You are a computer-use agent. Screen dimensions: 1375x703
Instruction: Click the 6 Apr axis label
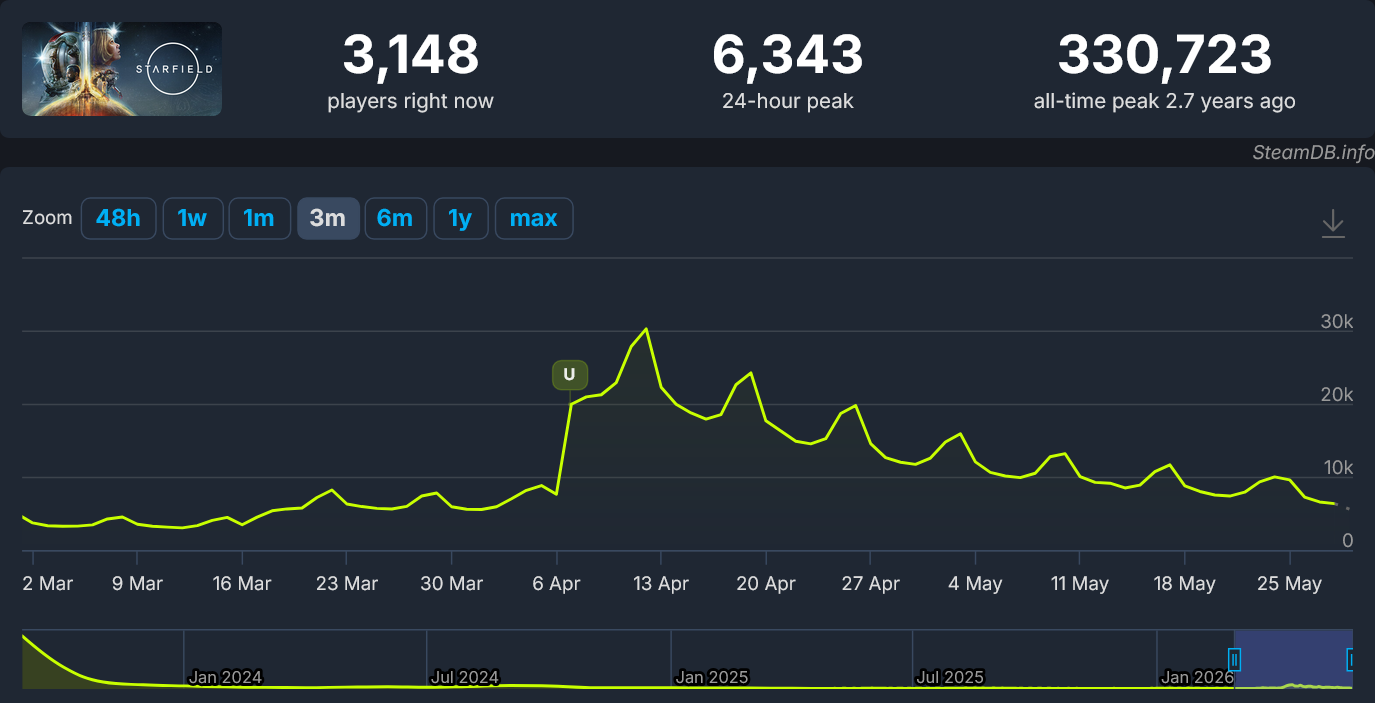coord(557,583)
